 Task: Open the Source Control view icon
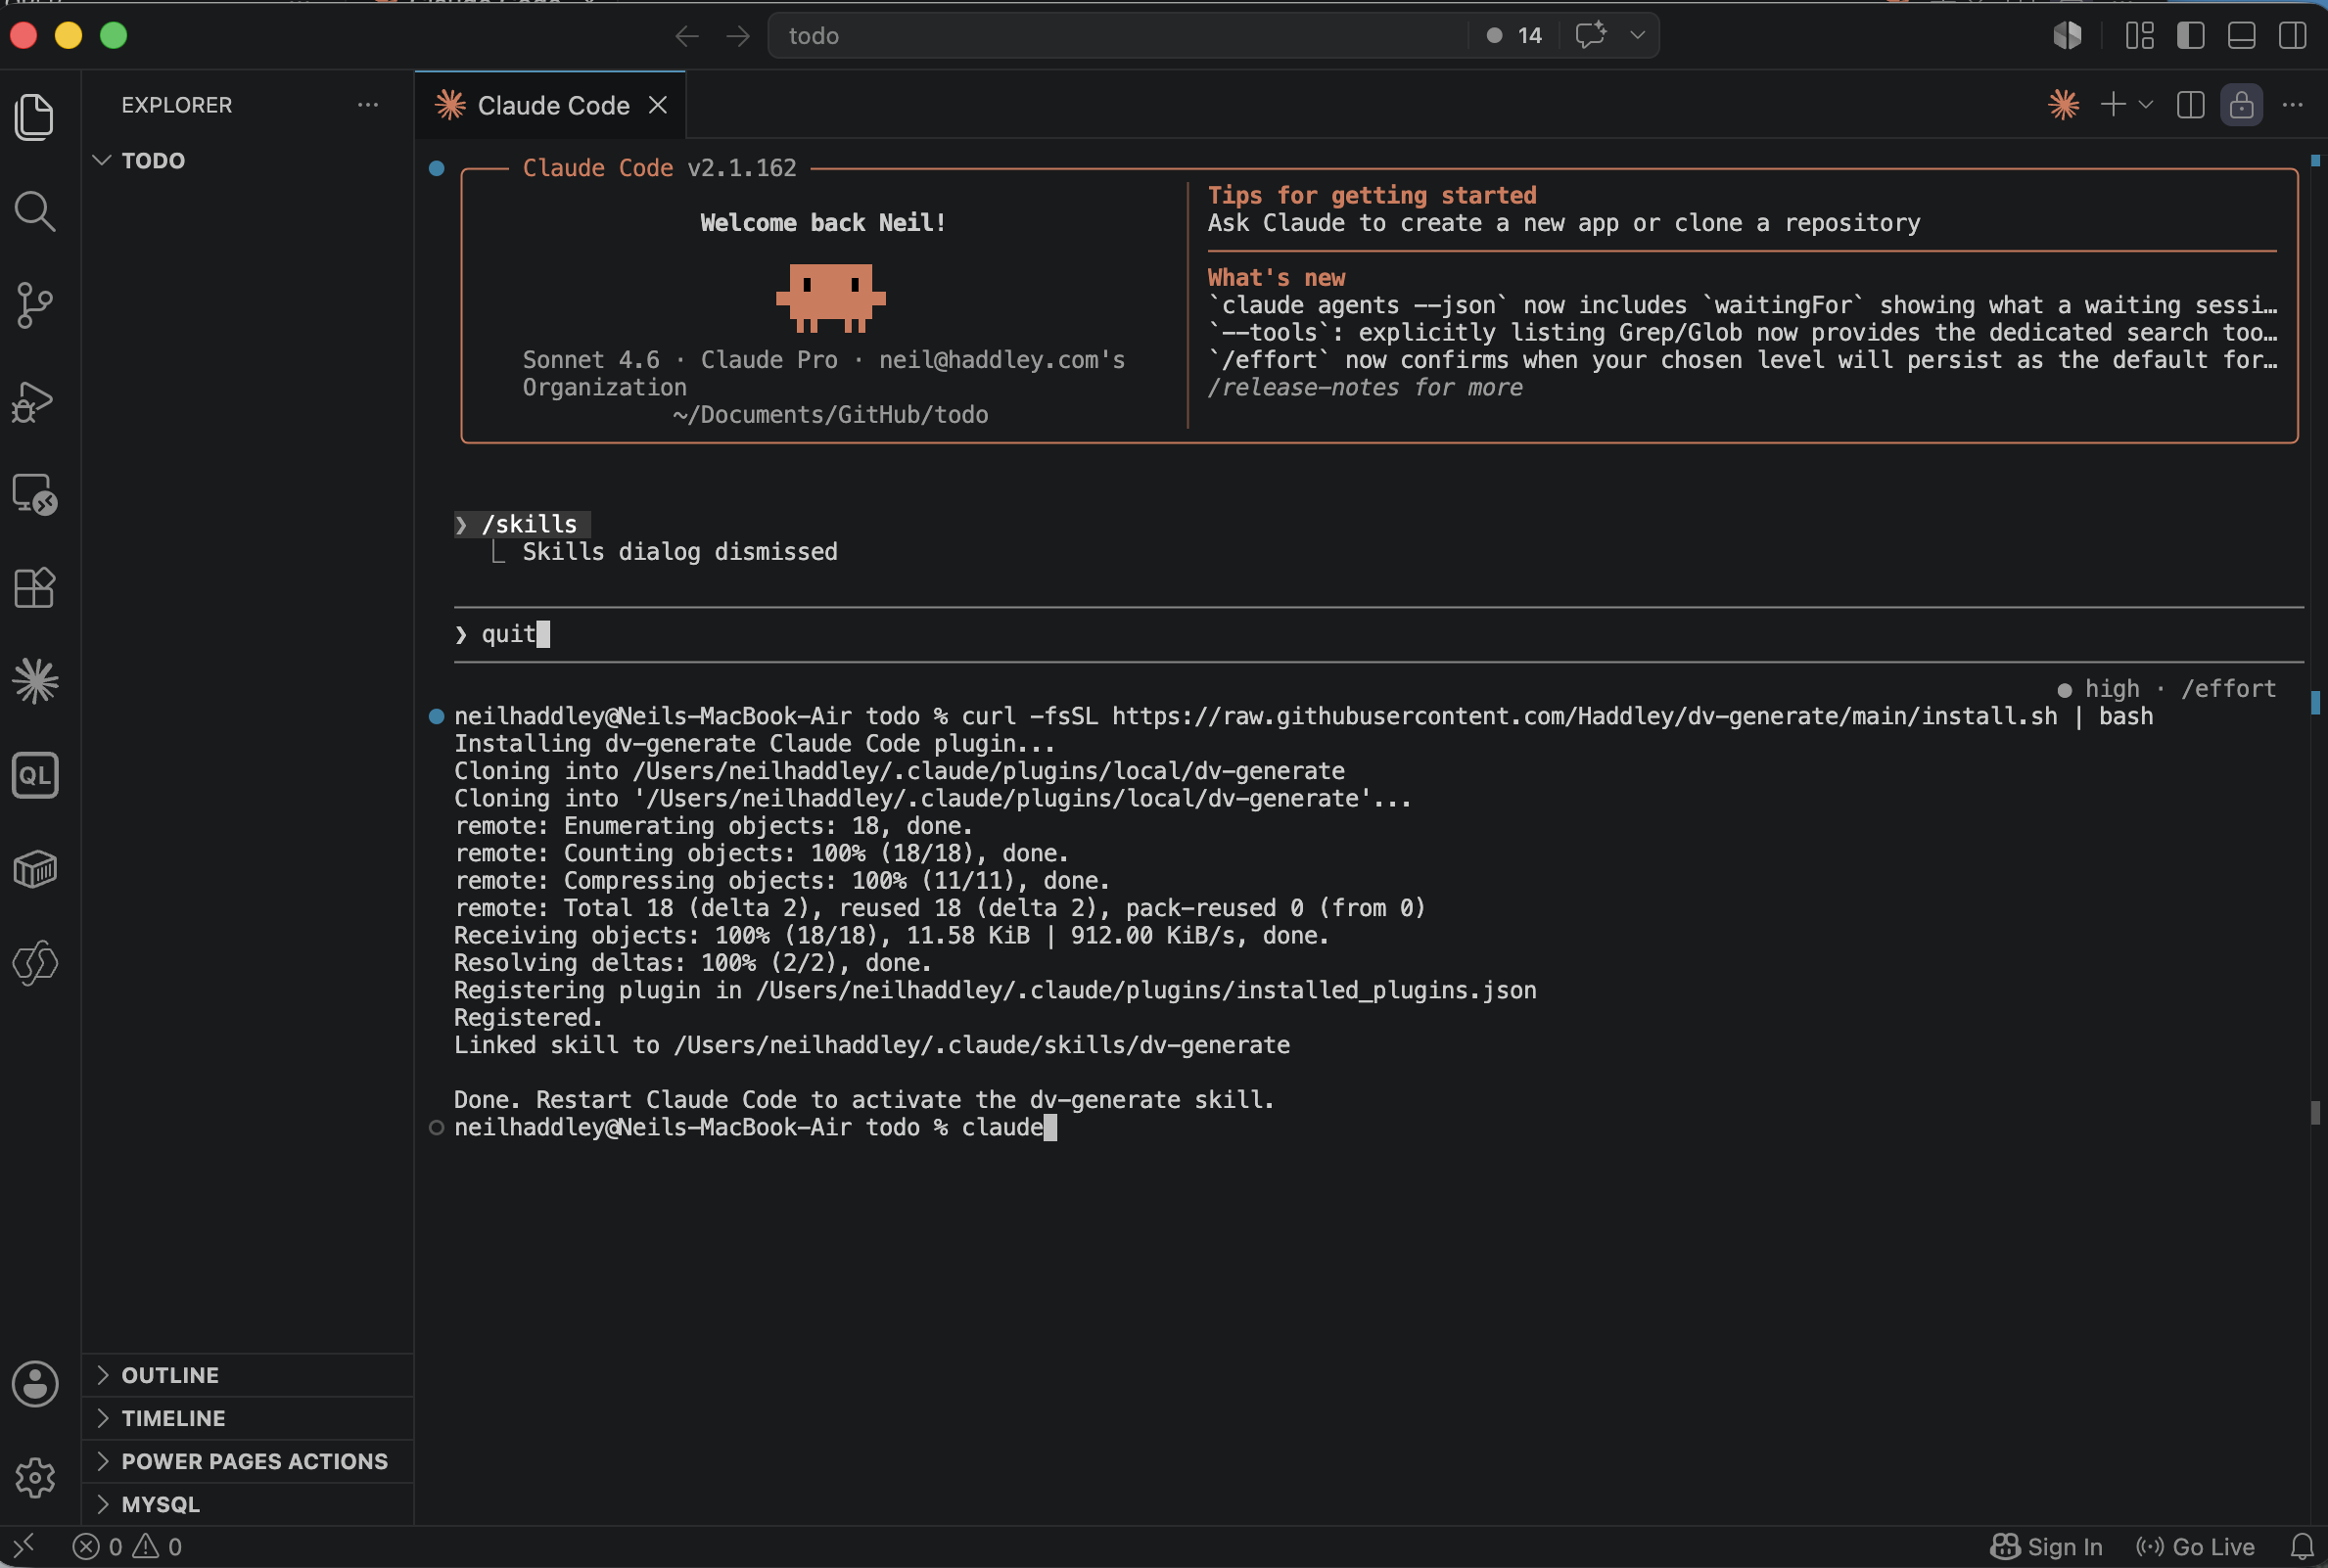(x=35, y=305)
